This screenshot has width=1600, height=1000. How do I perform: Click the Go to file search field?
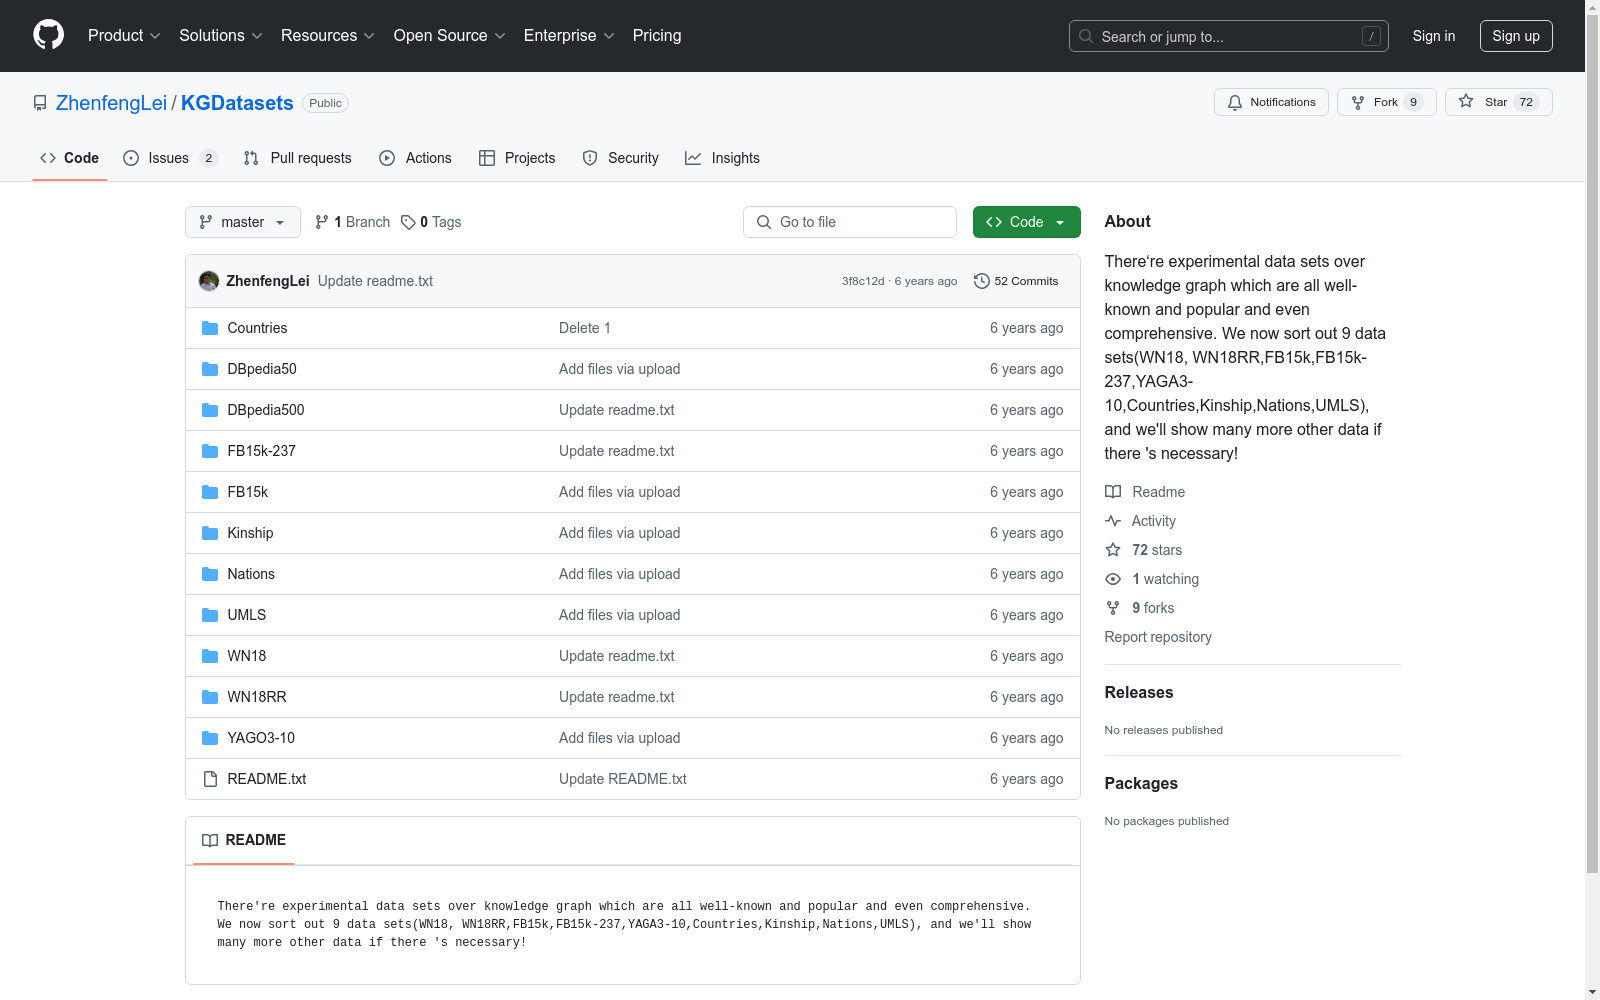tap(850, 222)
